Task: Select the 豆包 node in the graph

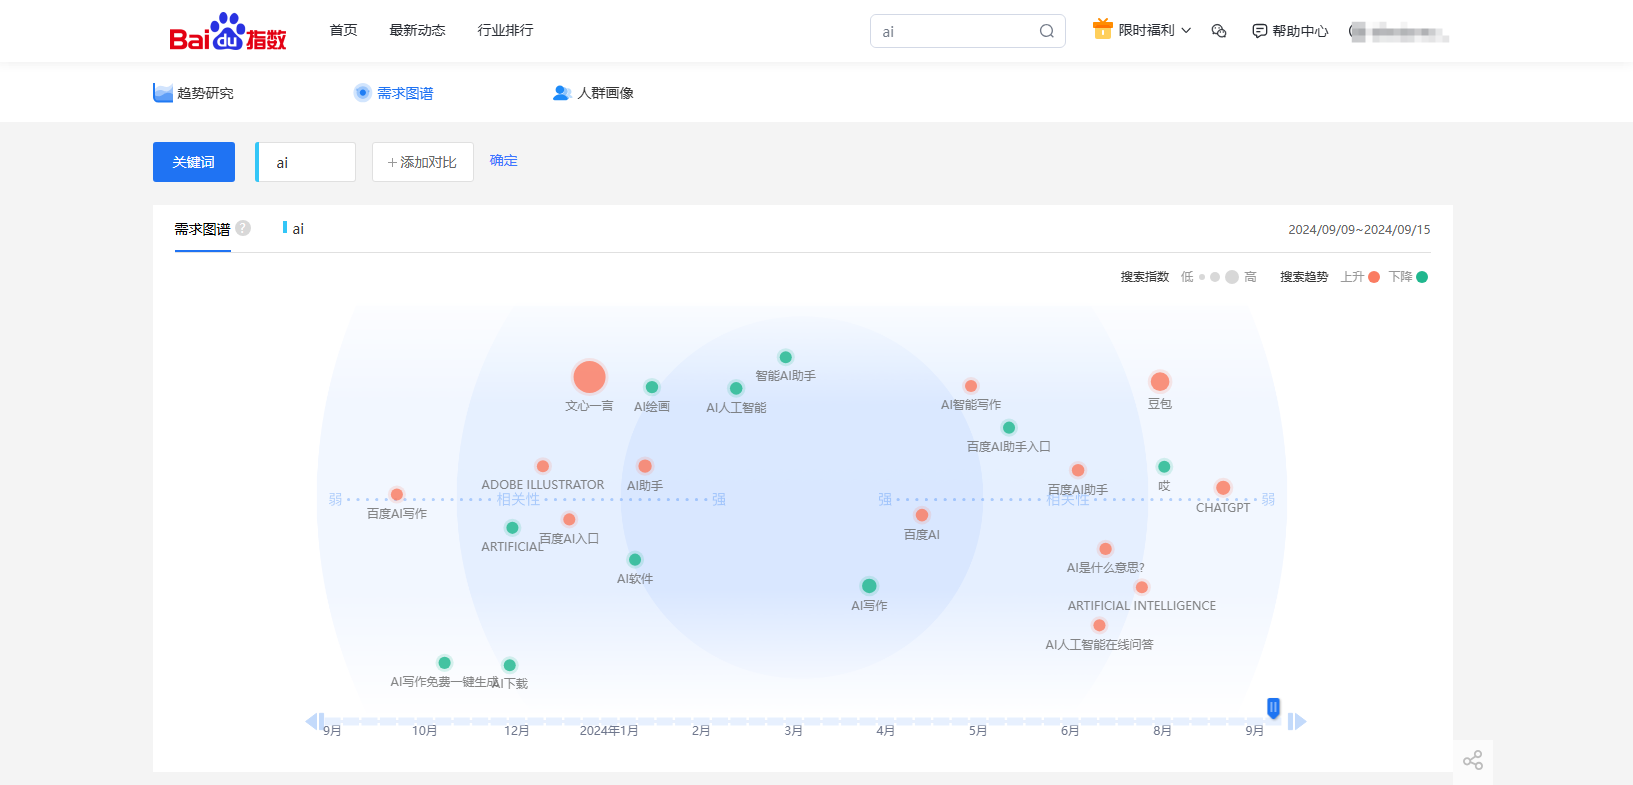Action: (1160, 381)
